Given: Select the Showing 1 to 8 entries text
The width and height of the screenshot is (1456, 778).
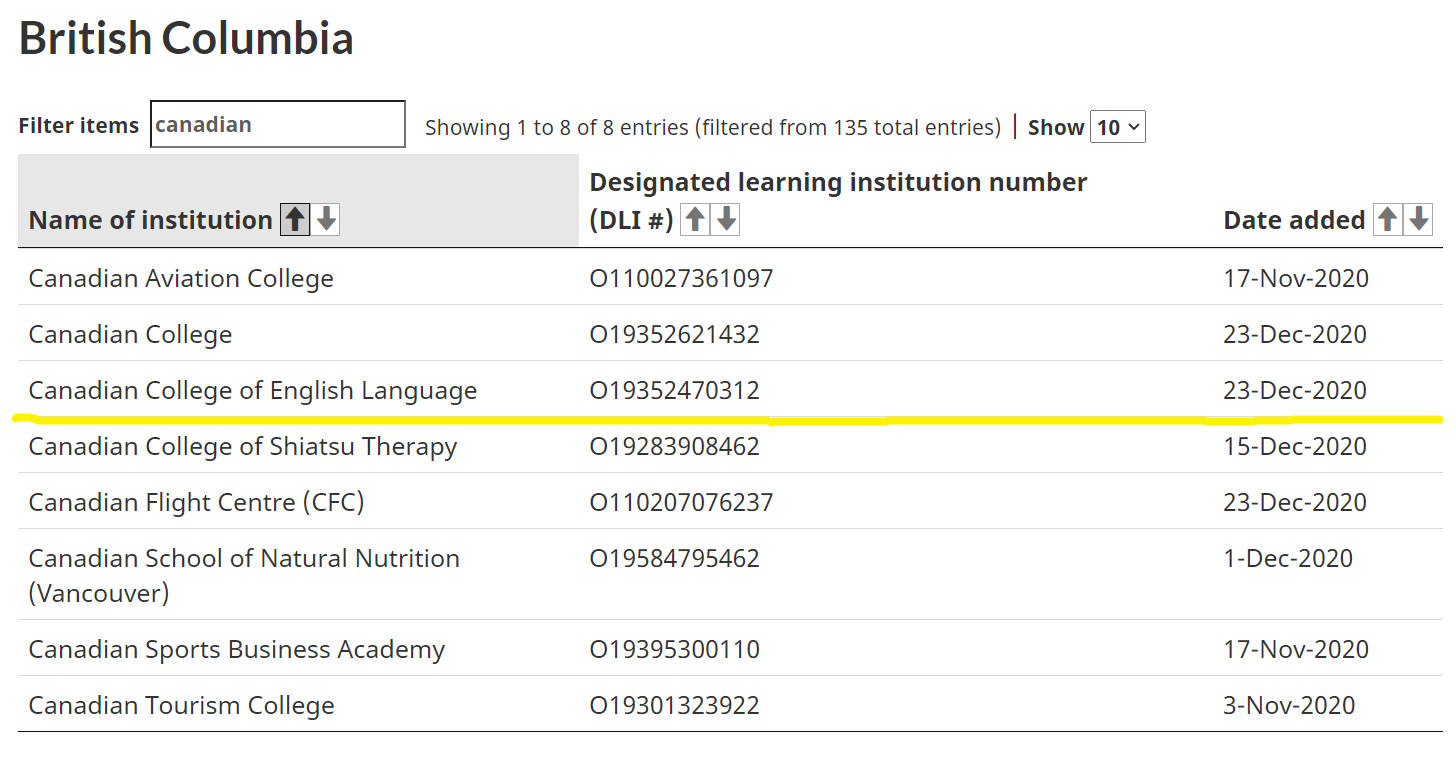Looking at the screenshot, I should coord(712,127).
